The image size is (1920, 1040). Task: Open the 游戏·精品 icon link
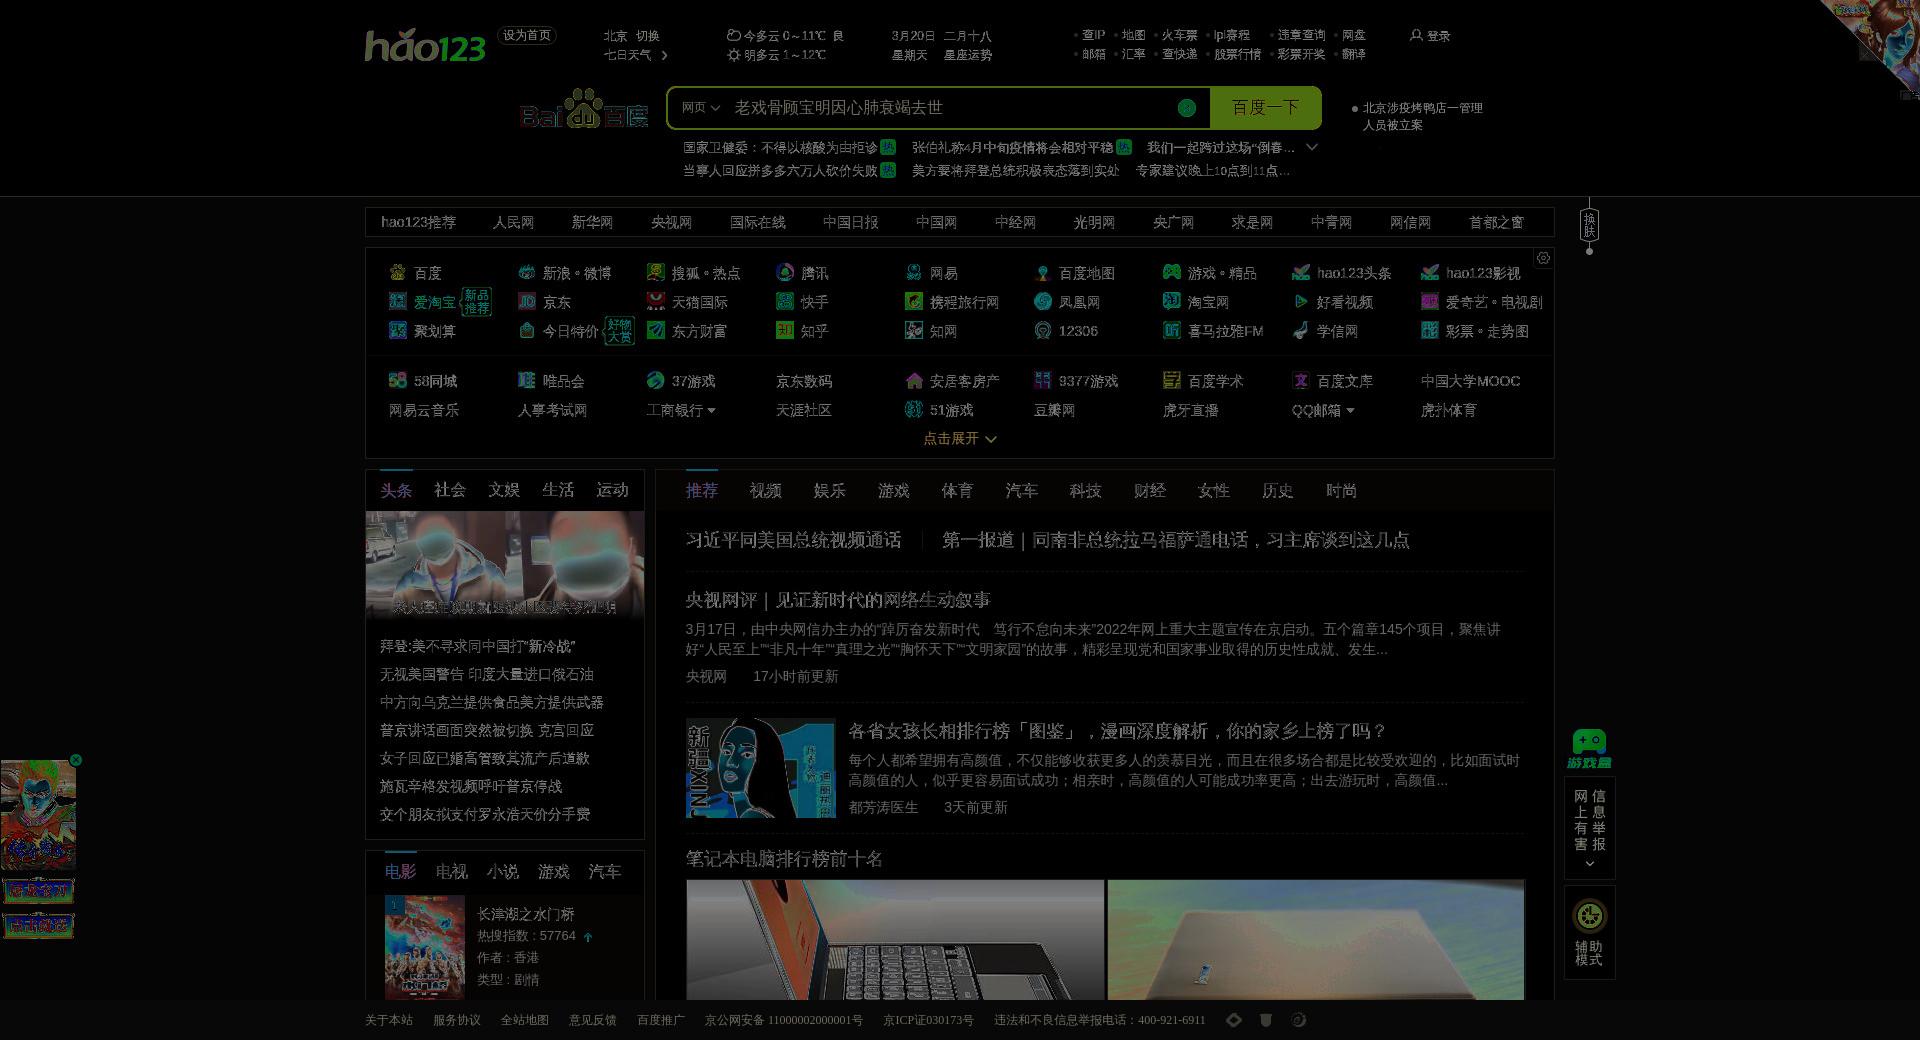[x=1171, y=272]
